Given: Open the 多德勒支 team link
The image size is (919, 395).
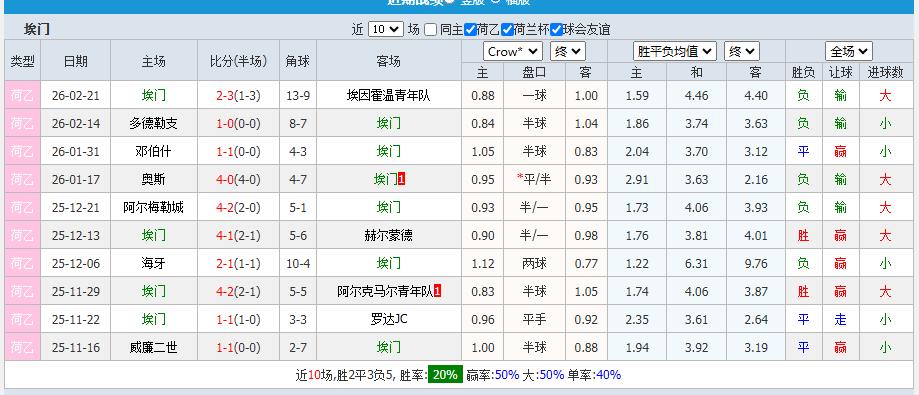Looking at the screenshot, I should coord(154,124).
